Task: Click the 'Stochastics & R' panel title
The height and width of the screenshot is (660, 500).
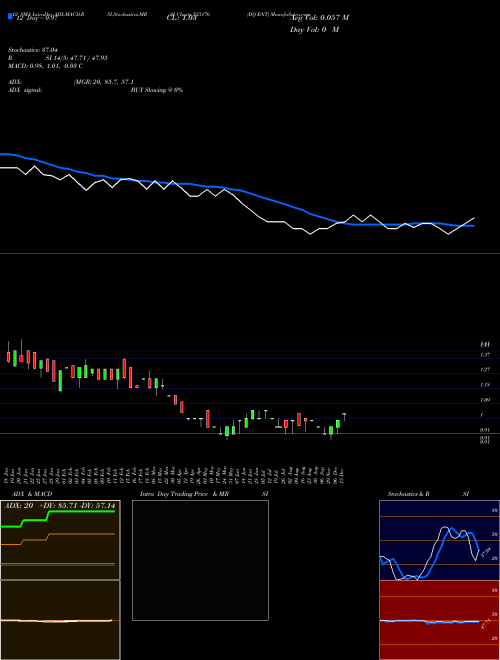Action: coord(408,494)
